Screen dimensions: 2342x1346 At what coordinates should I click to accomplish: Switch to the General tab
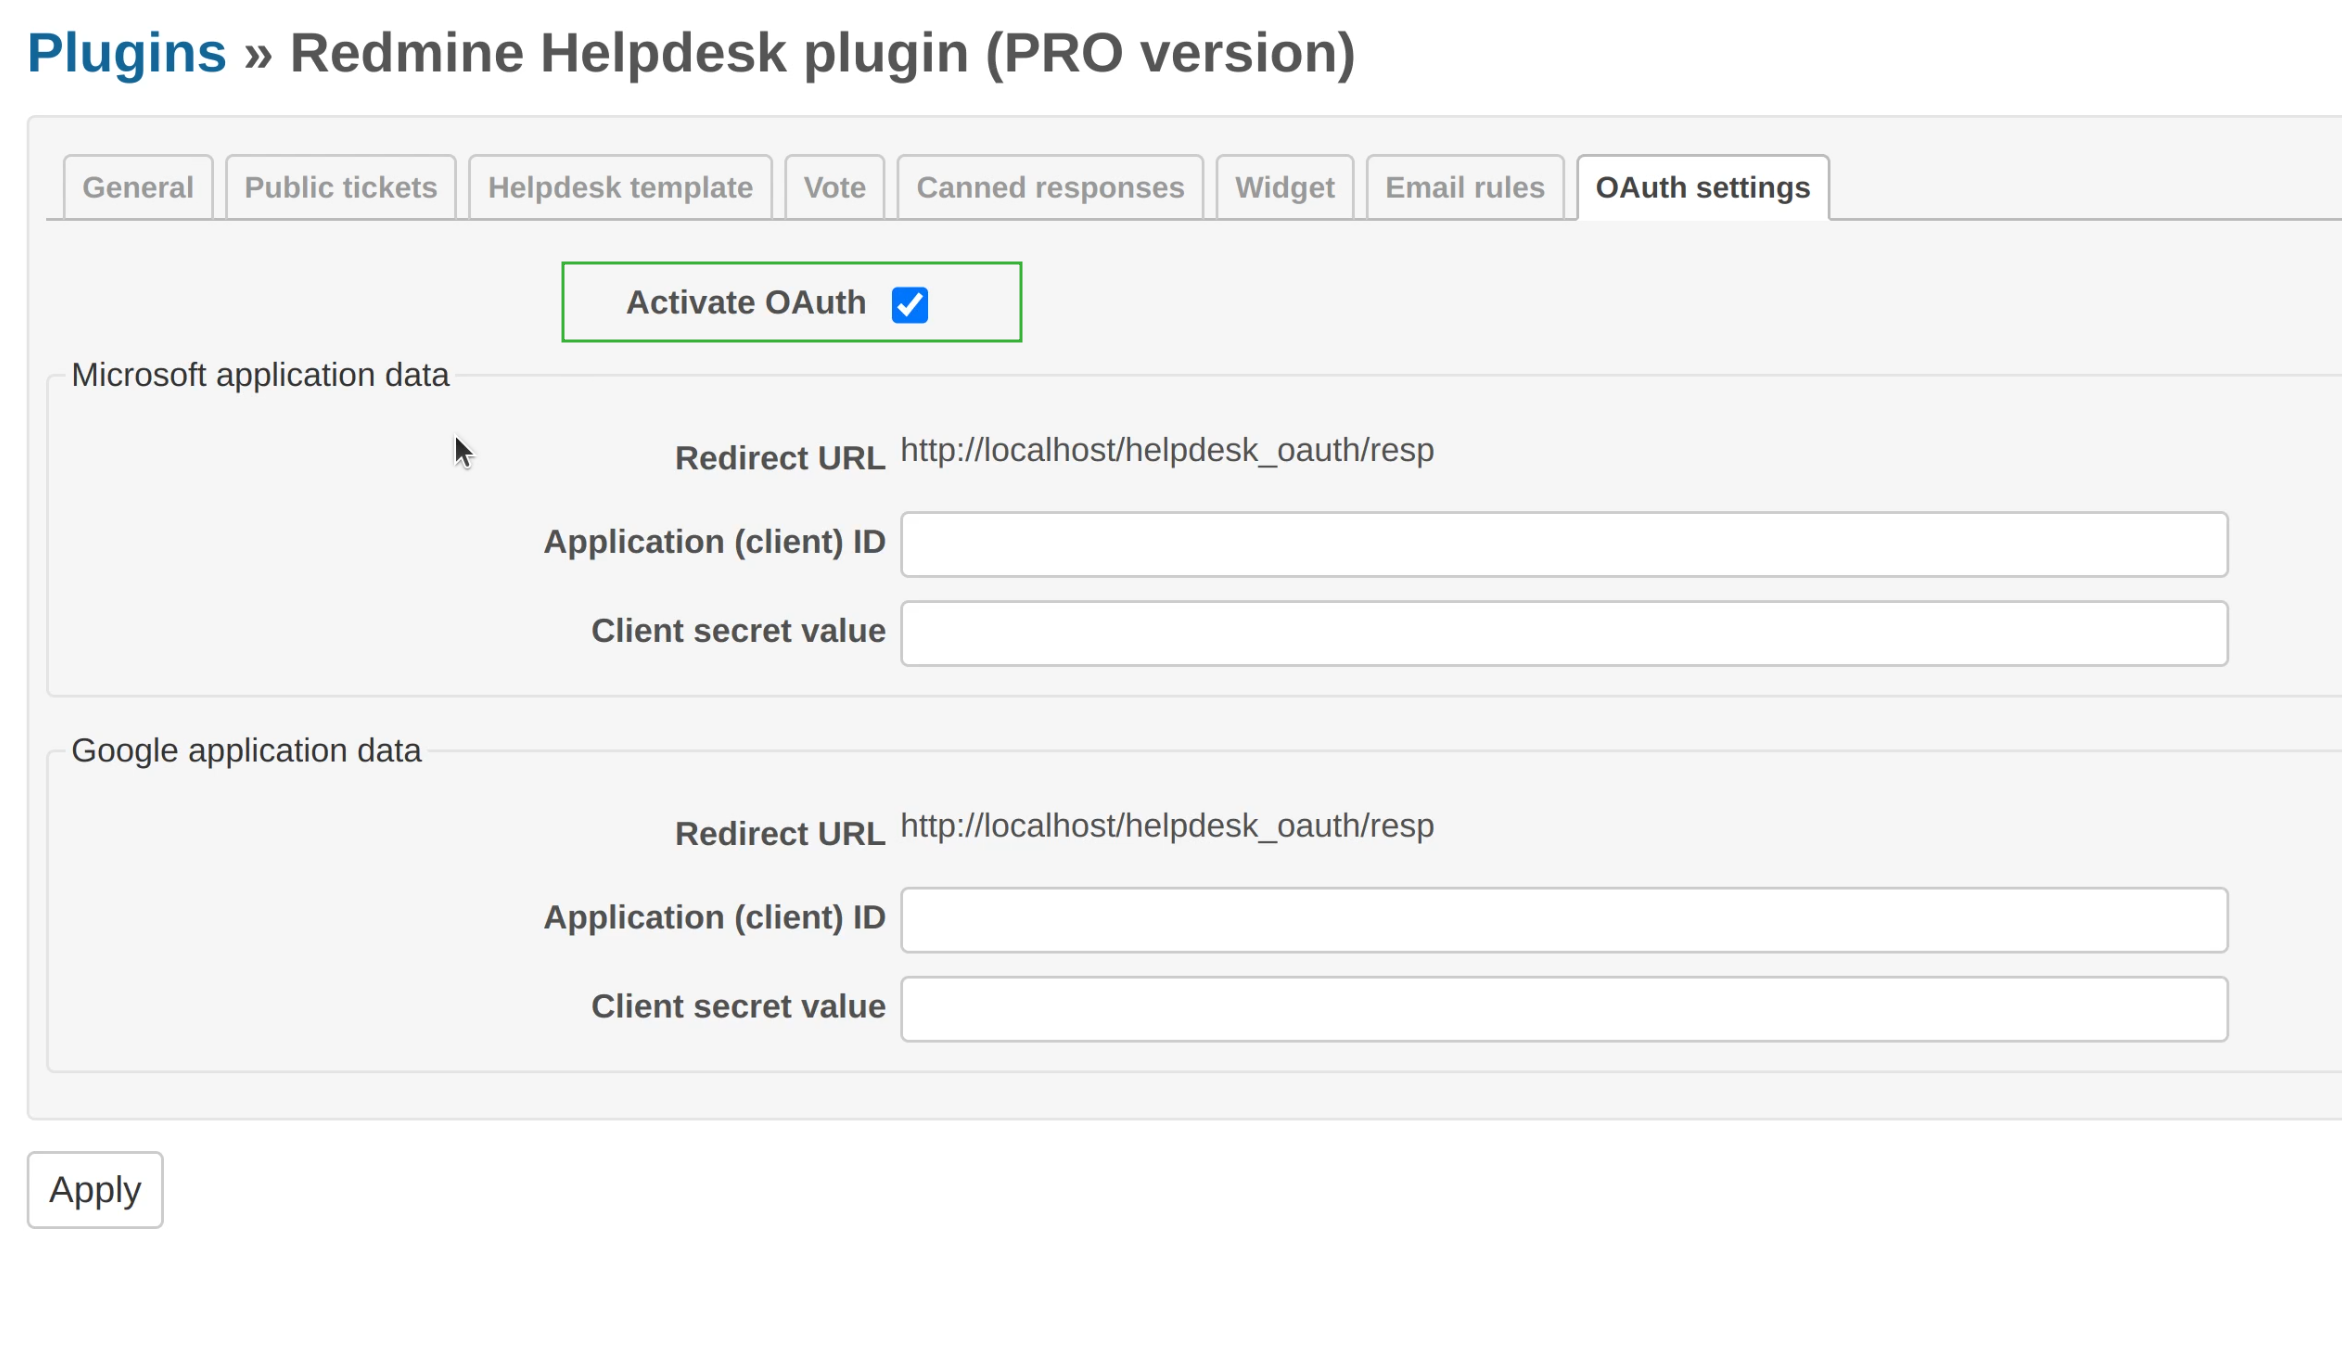coord(137,187)
